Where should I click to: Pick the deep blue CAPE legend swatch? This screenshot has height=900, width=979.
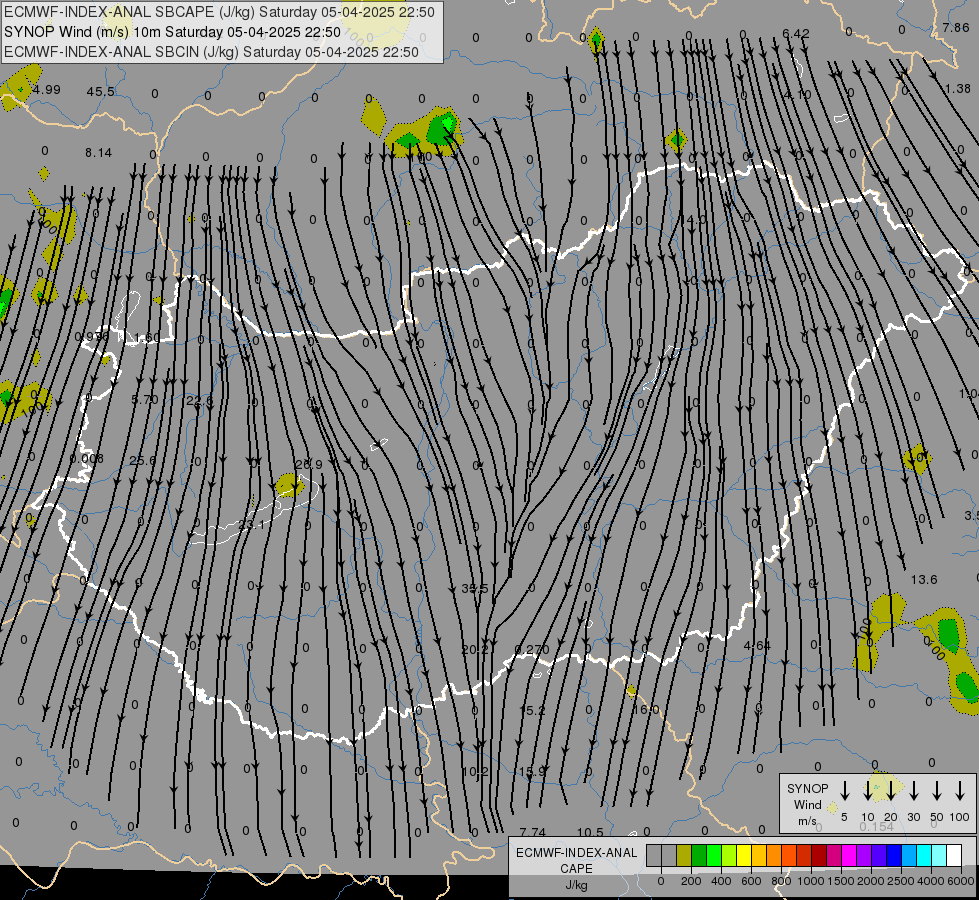click(x=893, y=856)
